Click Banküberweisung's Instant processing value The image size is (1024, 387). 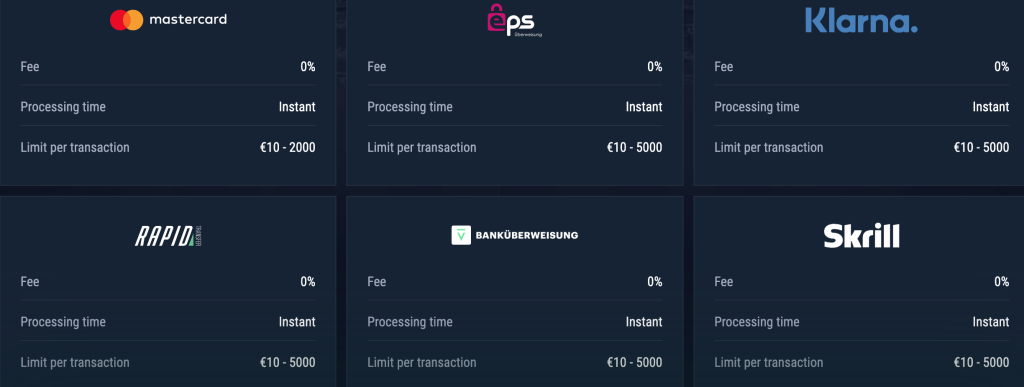644,322
